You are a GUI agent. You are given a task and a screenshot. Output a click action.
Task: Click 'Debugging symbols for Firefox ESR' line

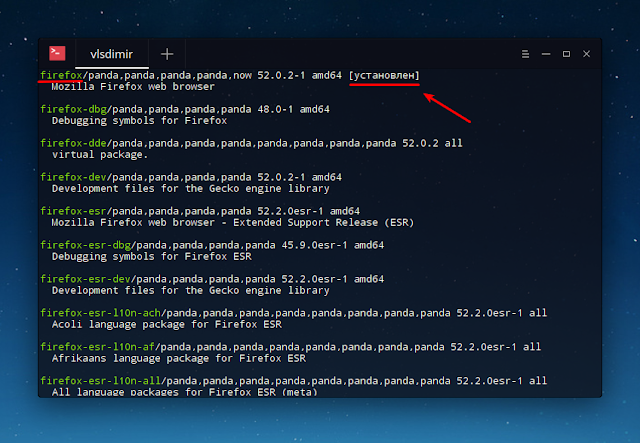(x=151, y=256)
